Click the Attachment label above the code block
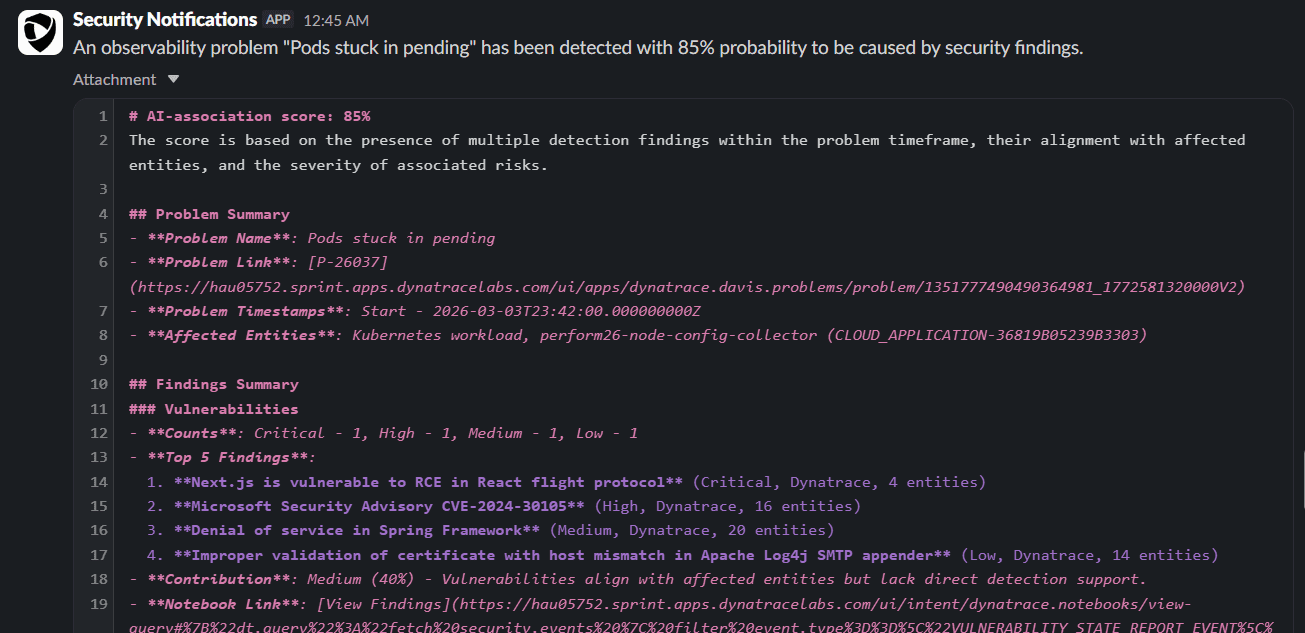 coord(114,79)
